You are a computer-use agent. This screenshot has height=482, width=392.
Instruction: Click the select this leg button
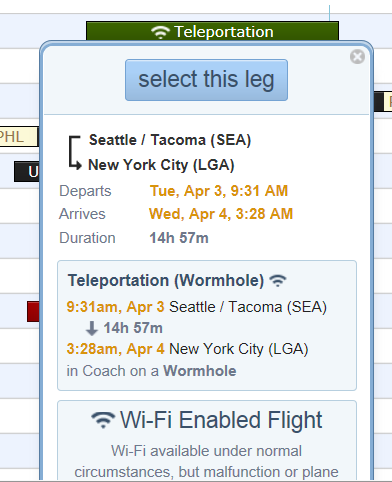coord(206,80)
